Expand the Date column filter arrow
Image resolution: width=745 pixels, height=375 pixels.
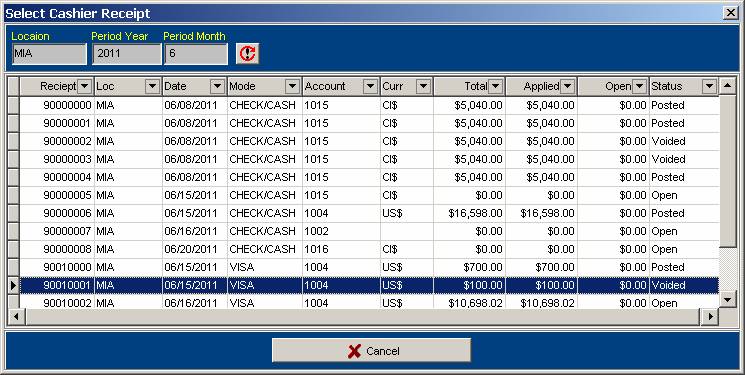[217, 86]
